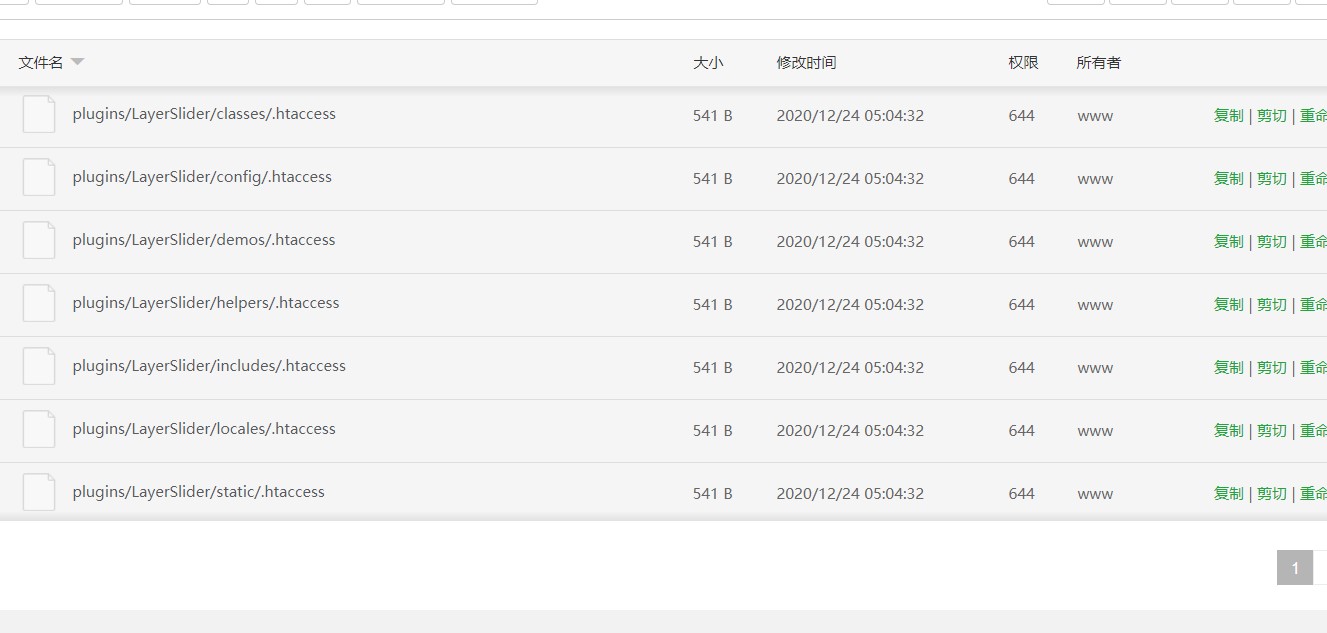Open plugins/LayerSlider/classes/.htaccess file name

[x=204, y=114]
